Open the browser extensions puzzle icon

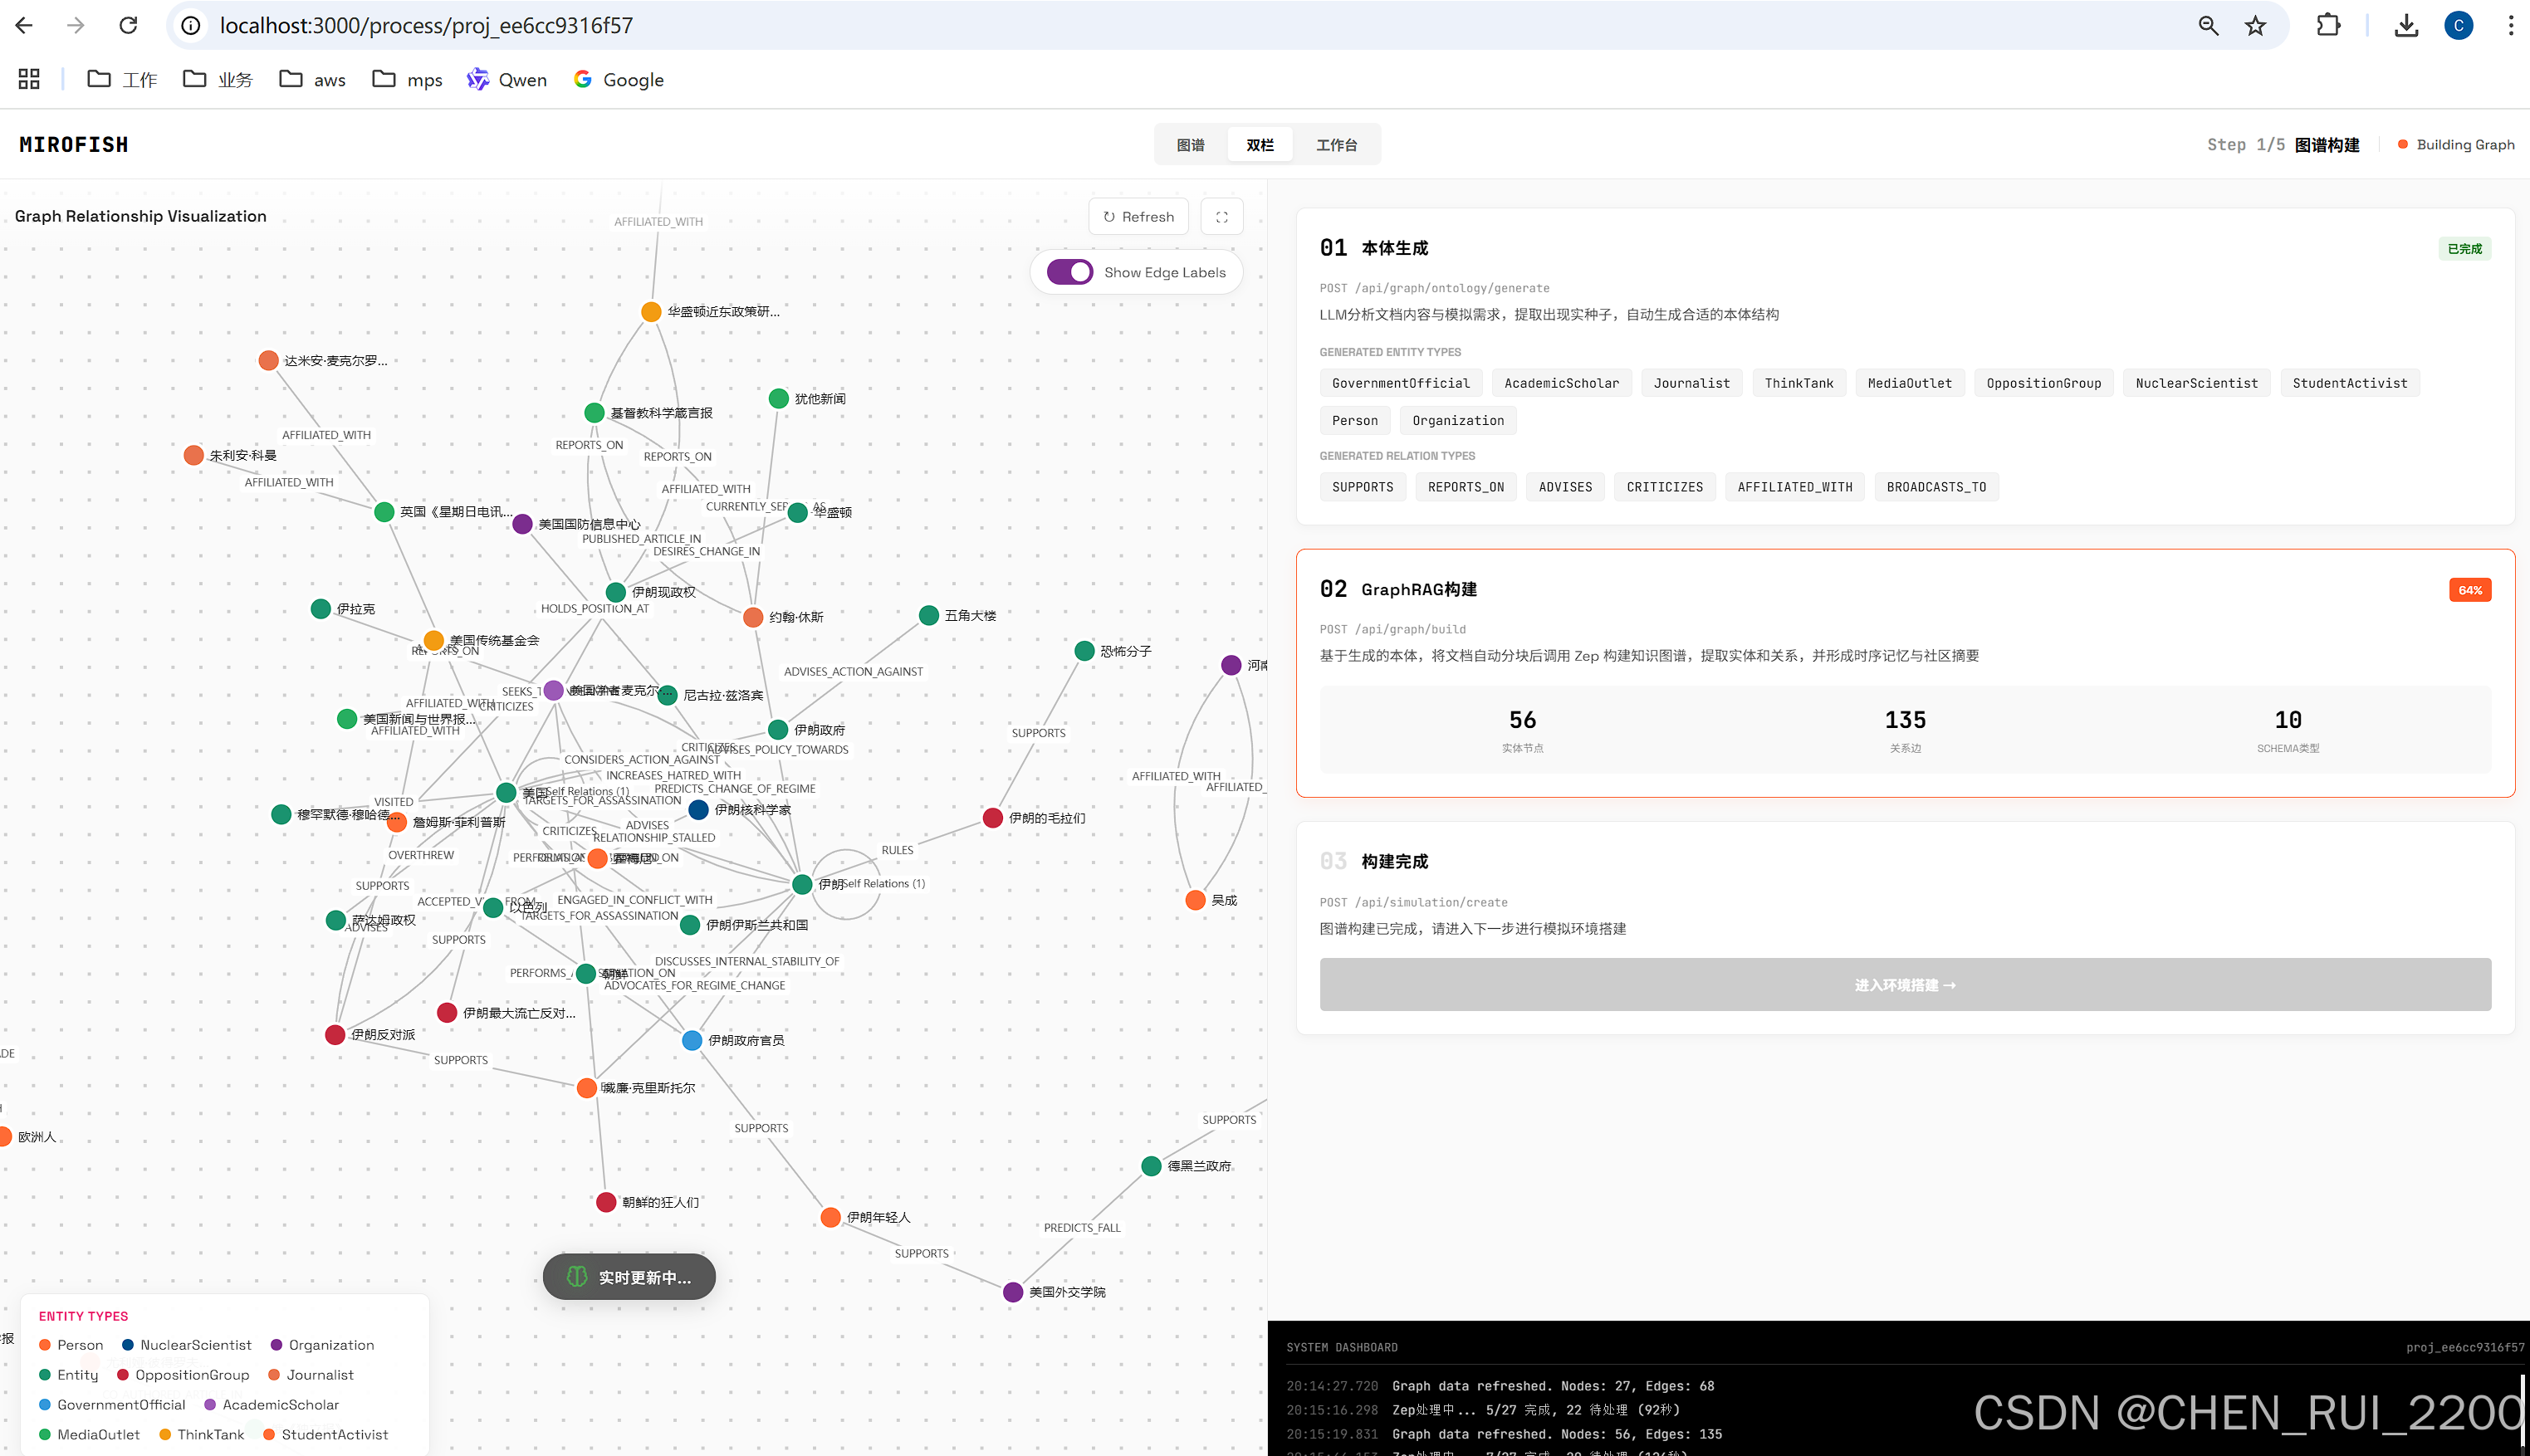[2328, 25]
